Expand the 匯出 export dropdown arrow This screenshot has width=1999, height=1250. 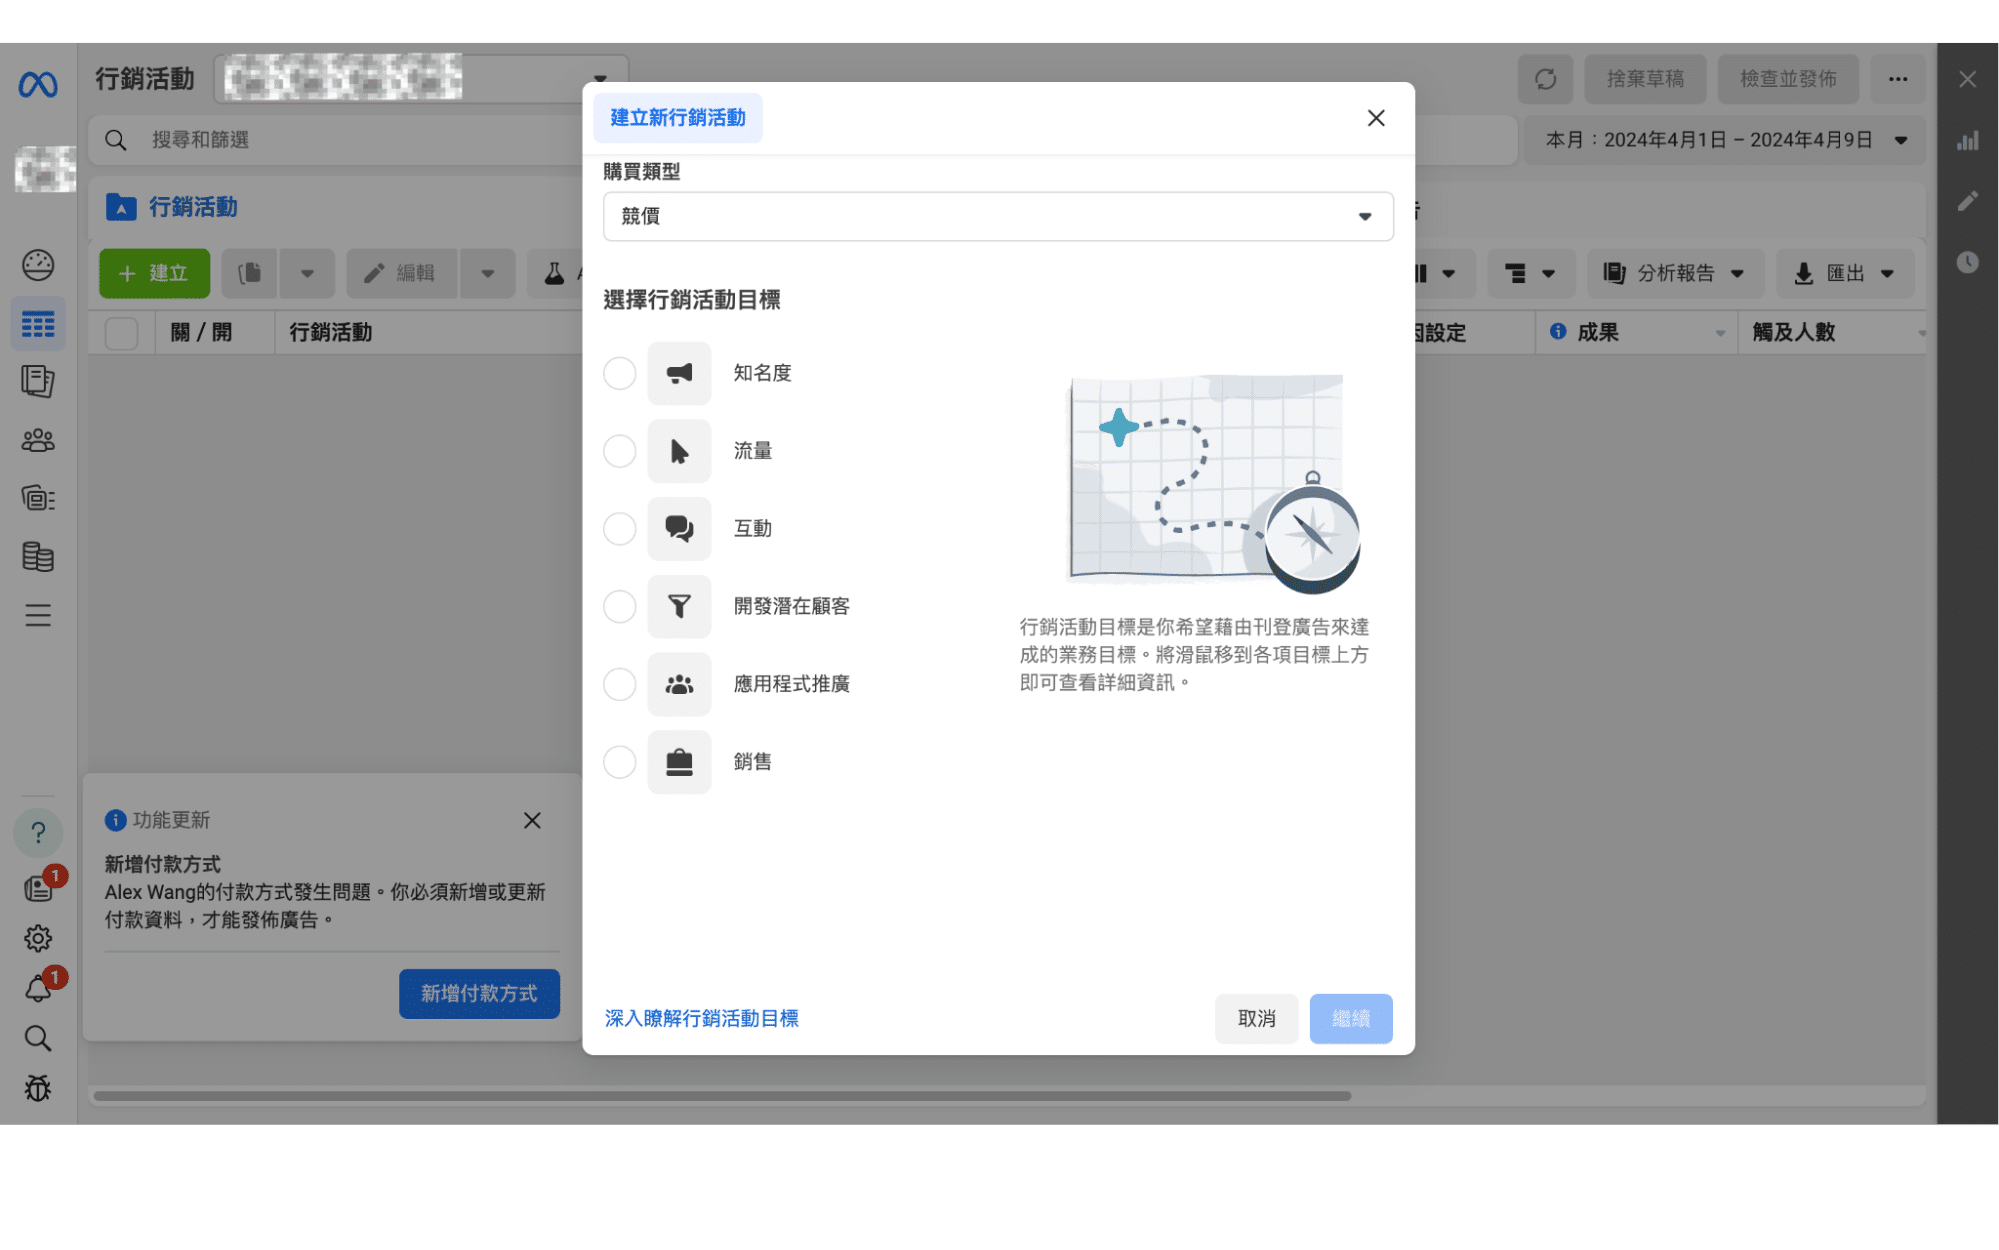[x=1886, y=273]
